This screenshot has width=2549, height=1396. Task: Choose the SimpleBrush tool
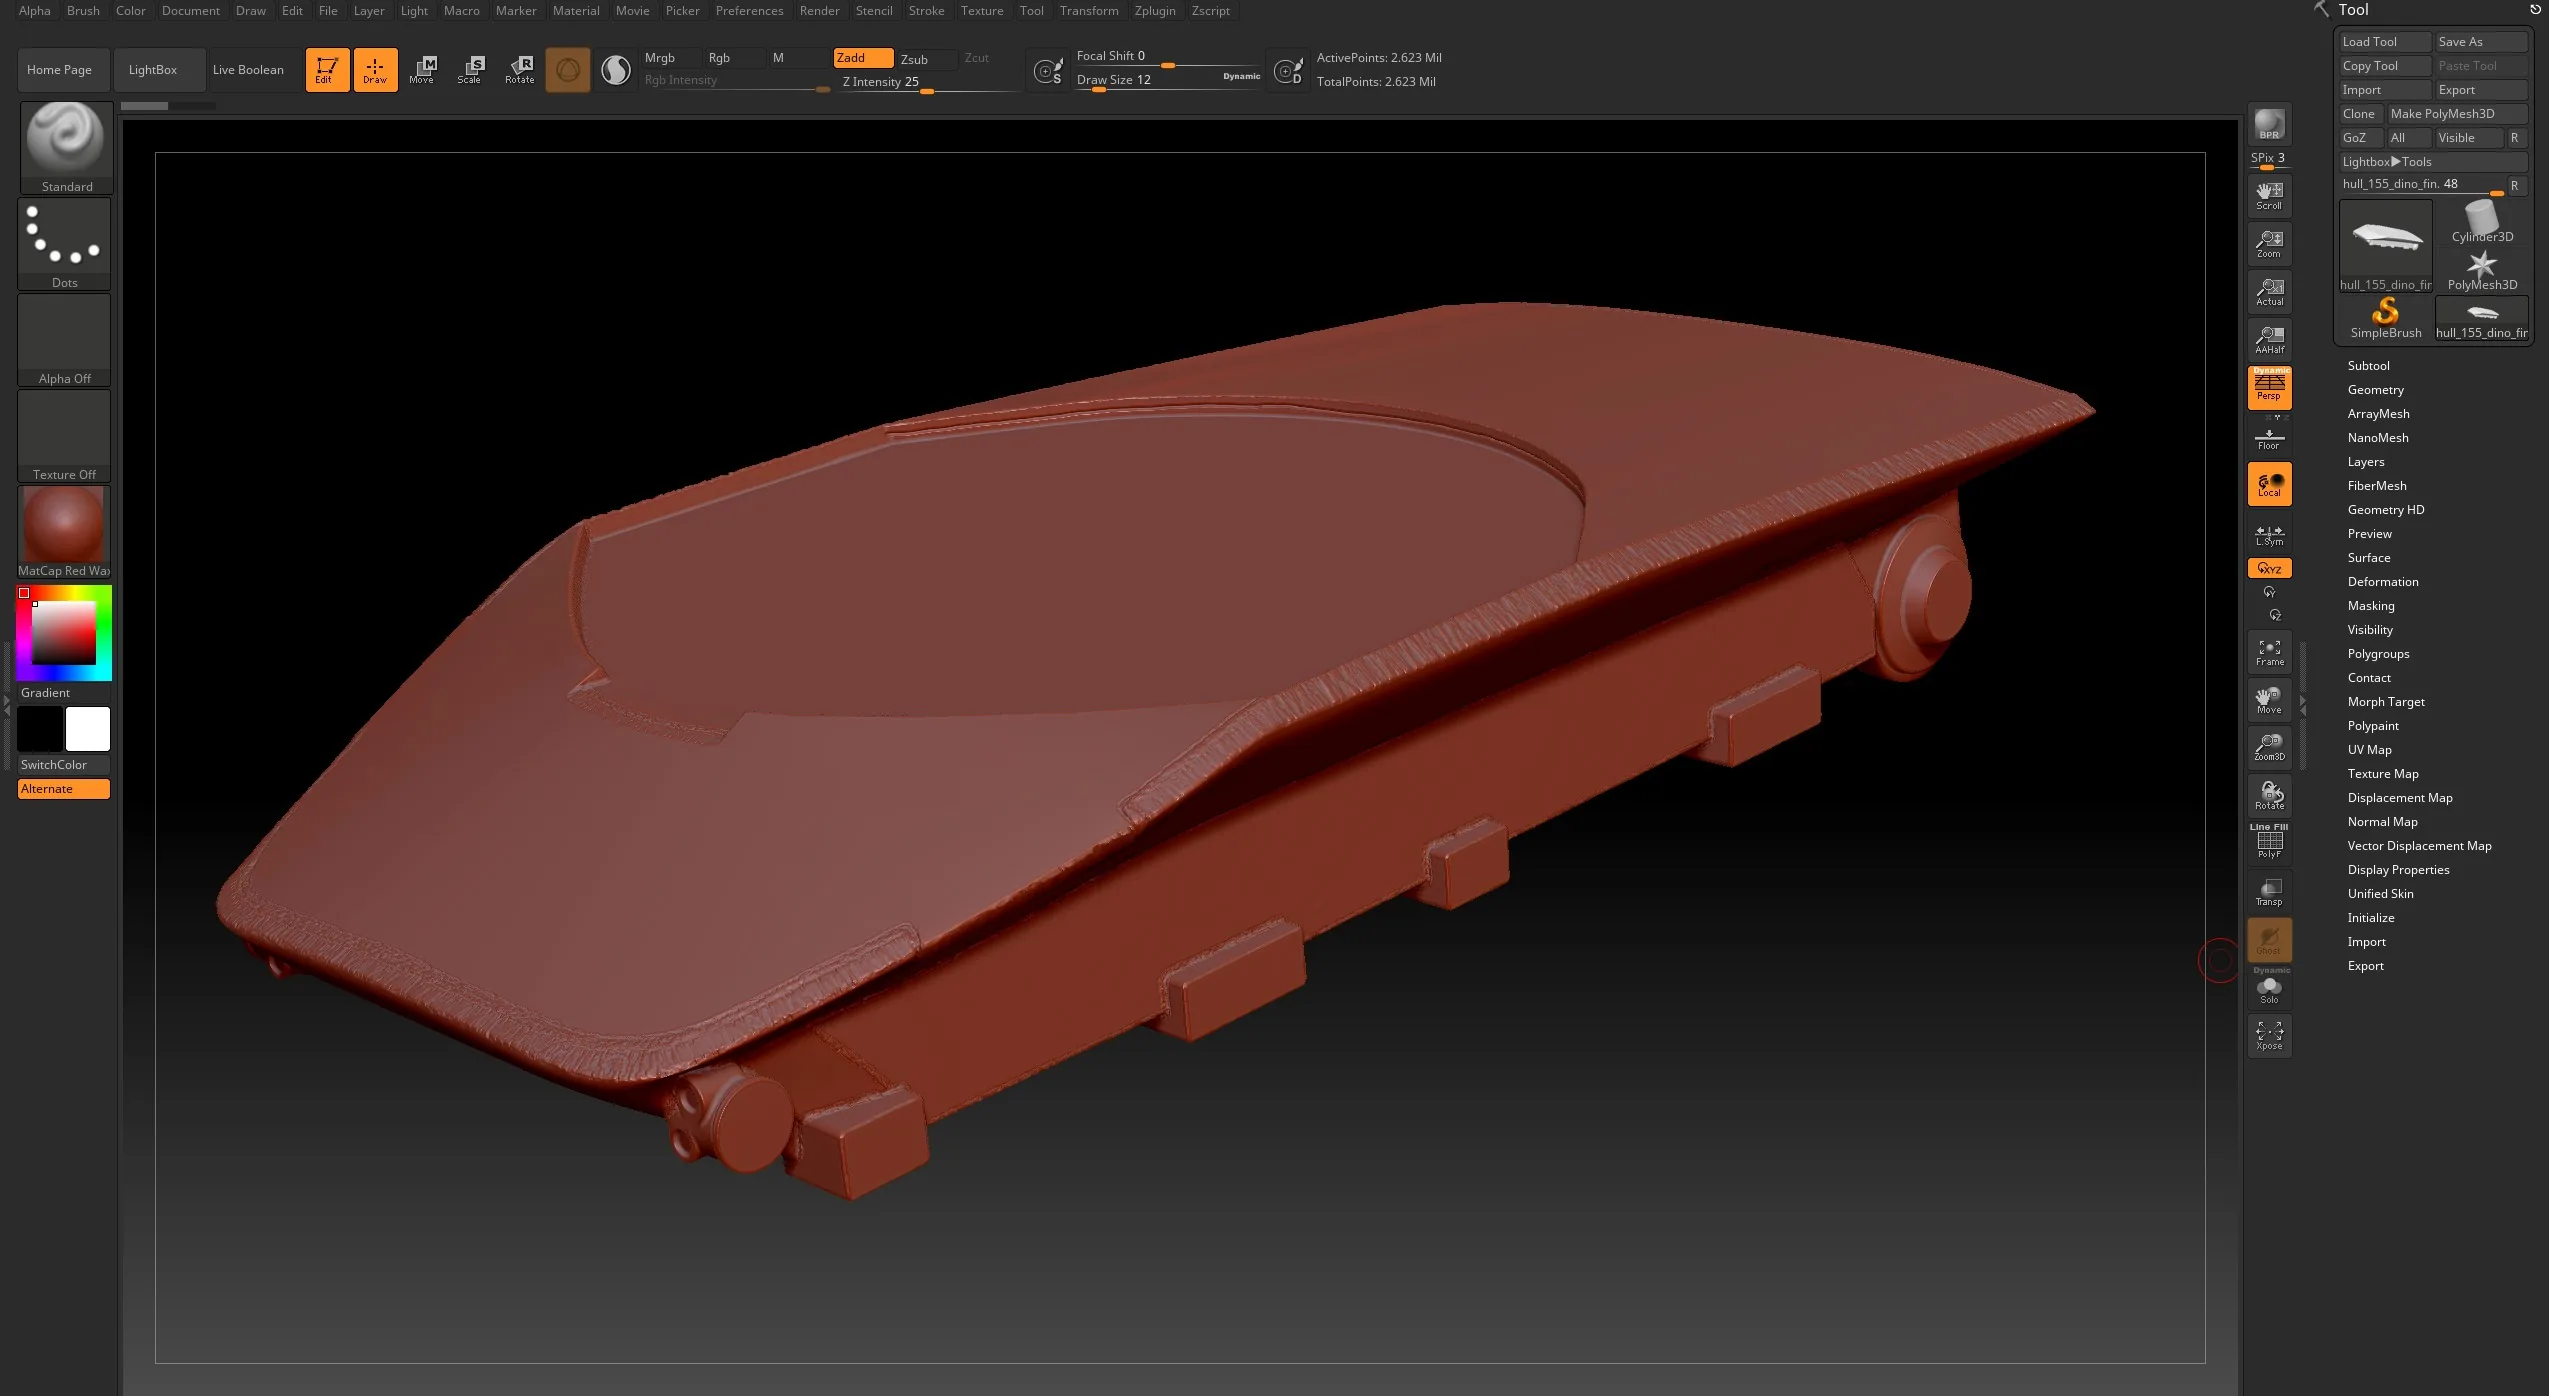2386,318
